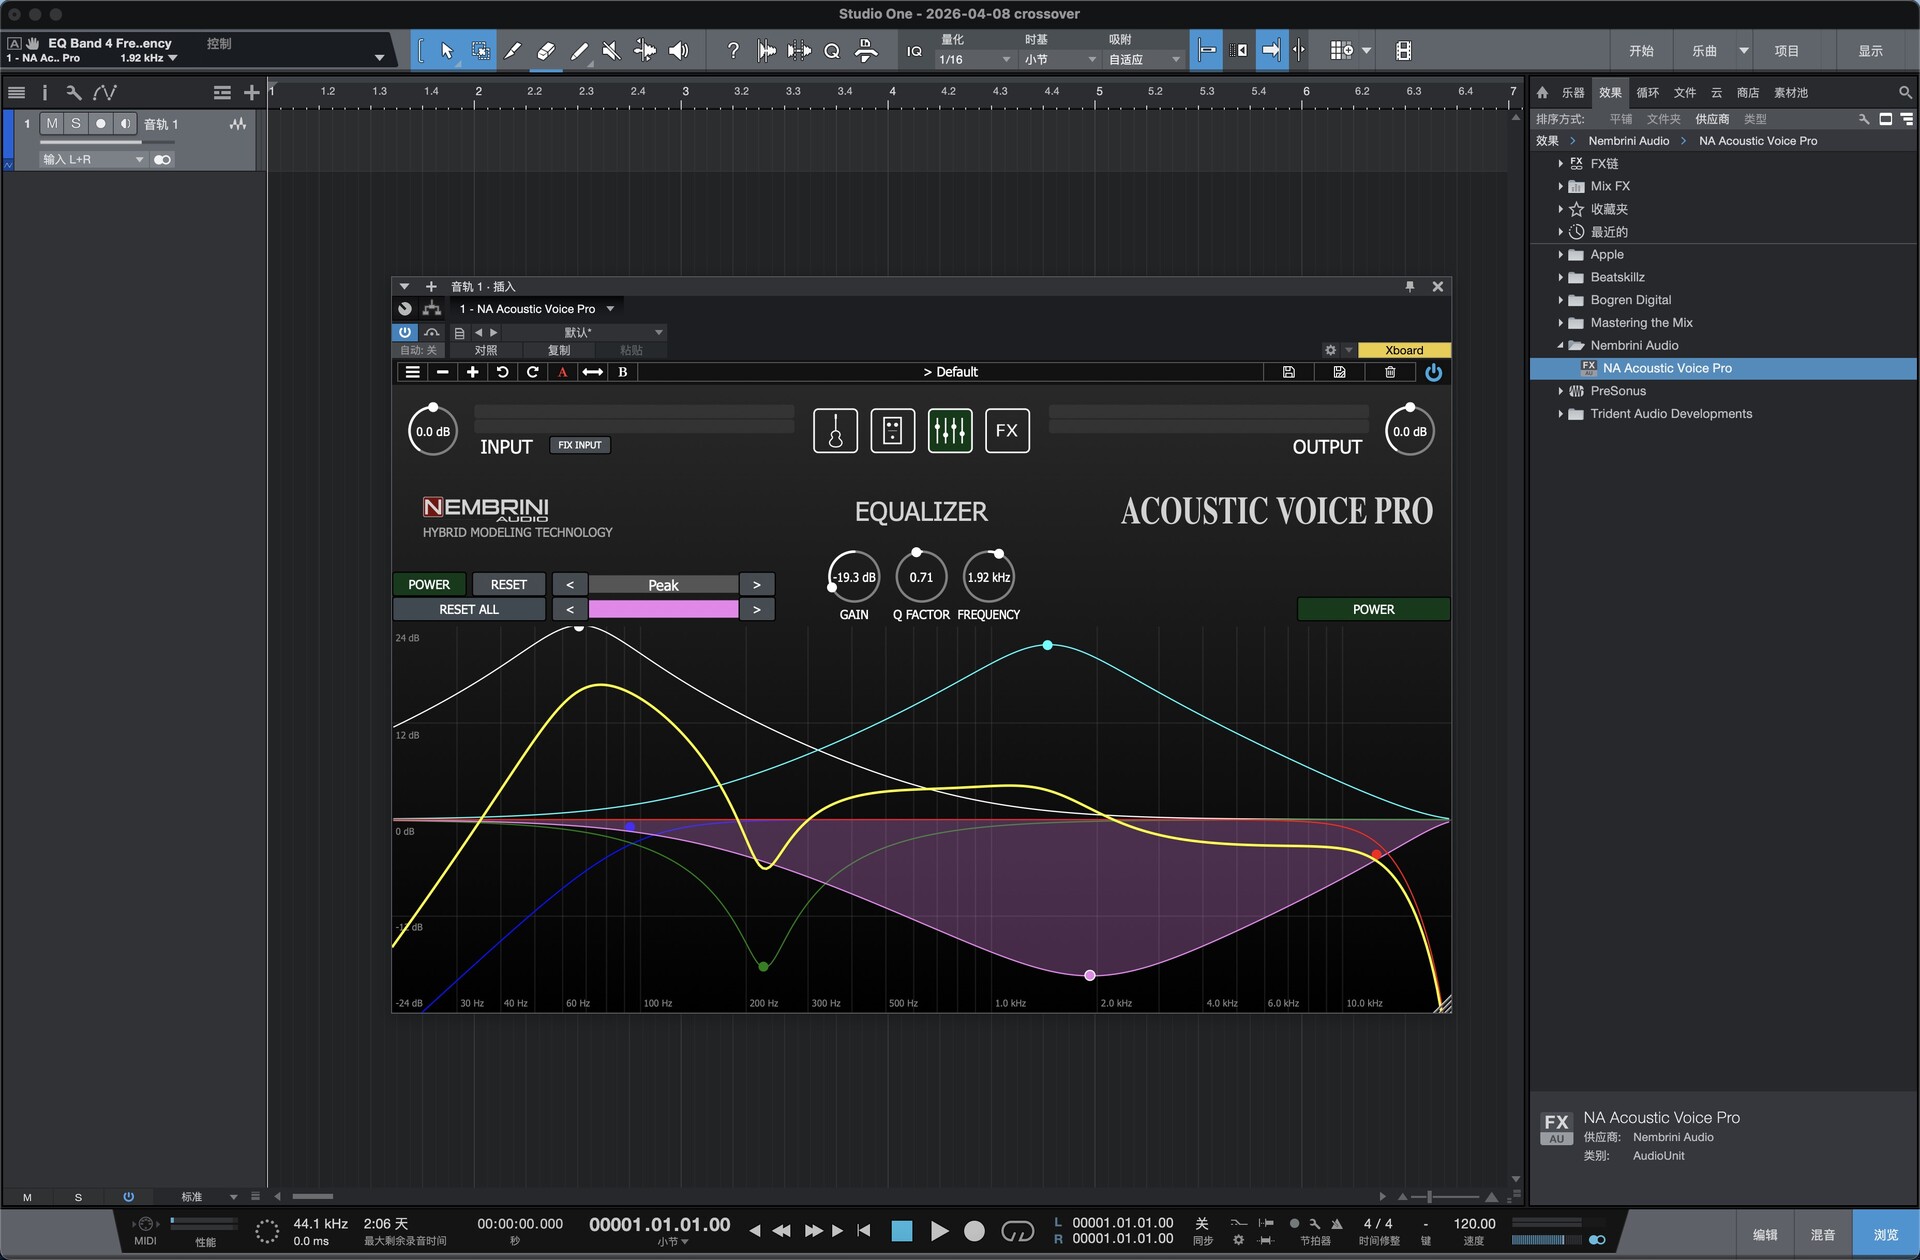1920x1260 pixels.
Task: Open the quantize 1/16 dropdown
Action: [975, 60]
